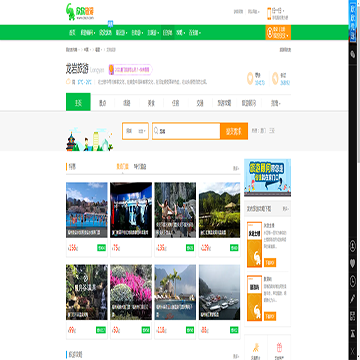360x360 pixels.
Task: Open the palm tree pool thumbnail priced ¥116
Action: coord(175,292)
